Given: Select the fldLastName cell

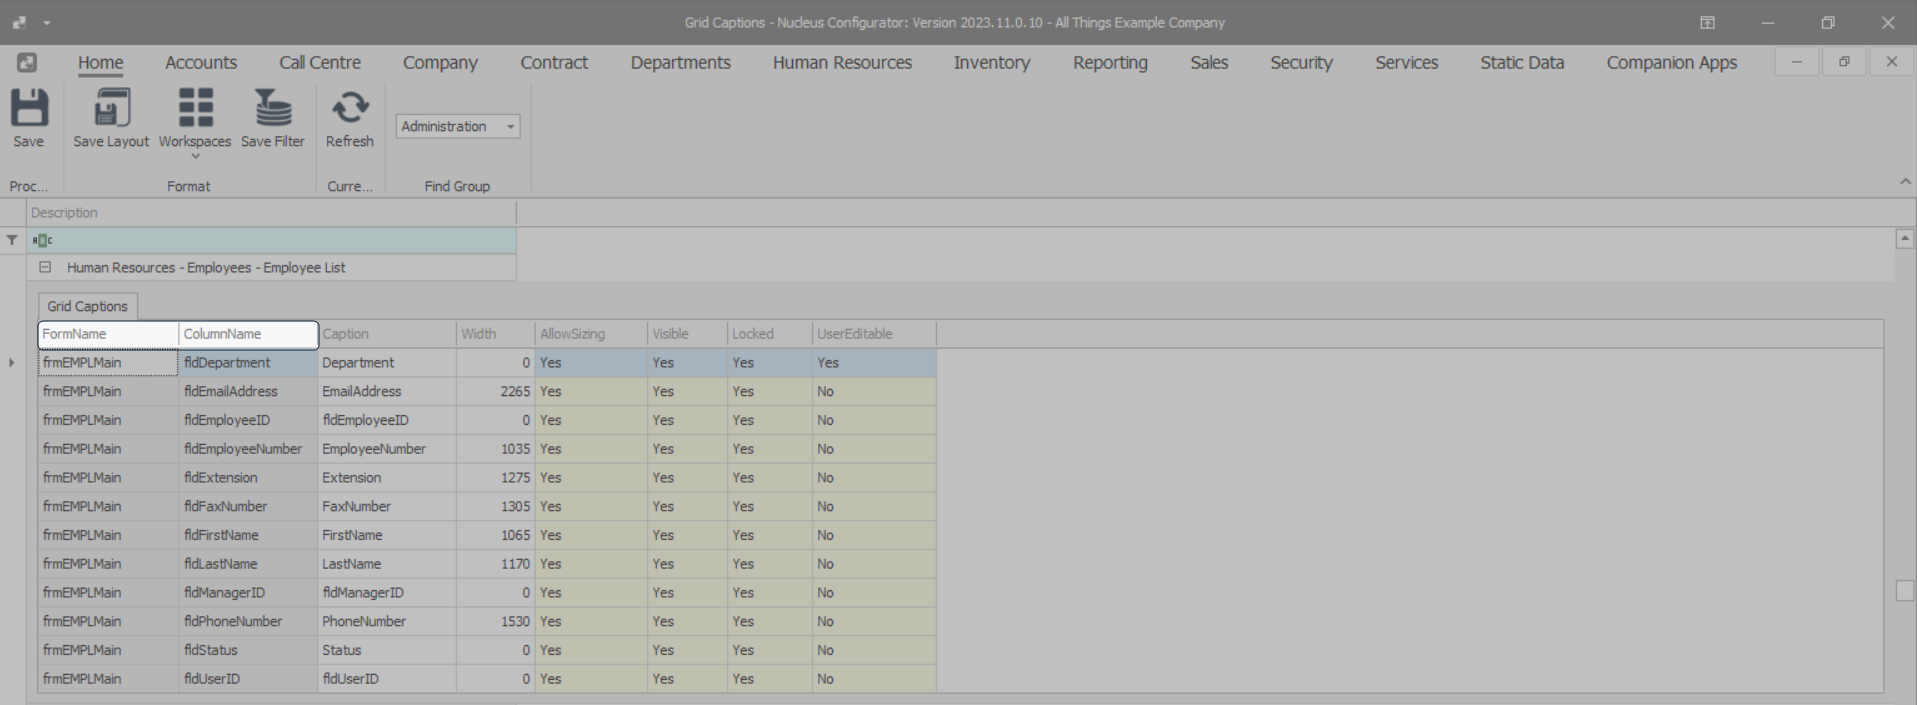Looking at the screenshot, I should click(x=248, y=564).
